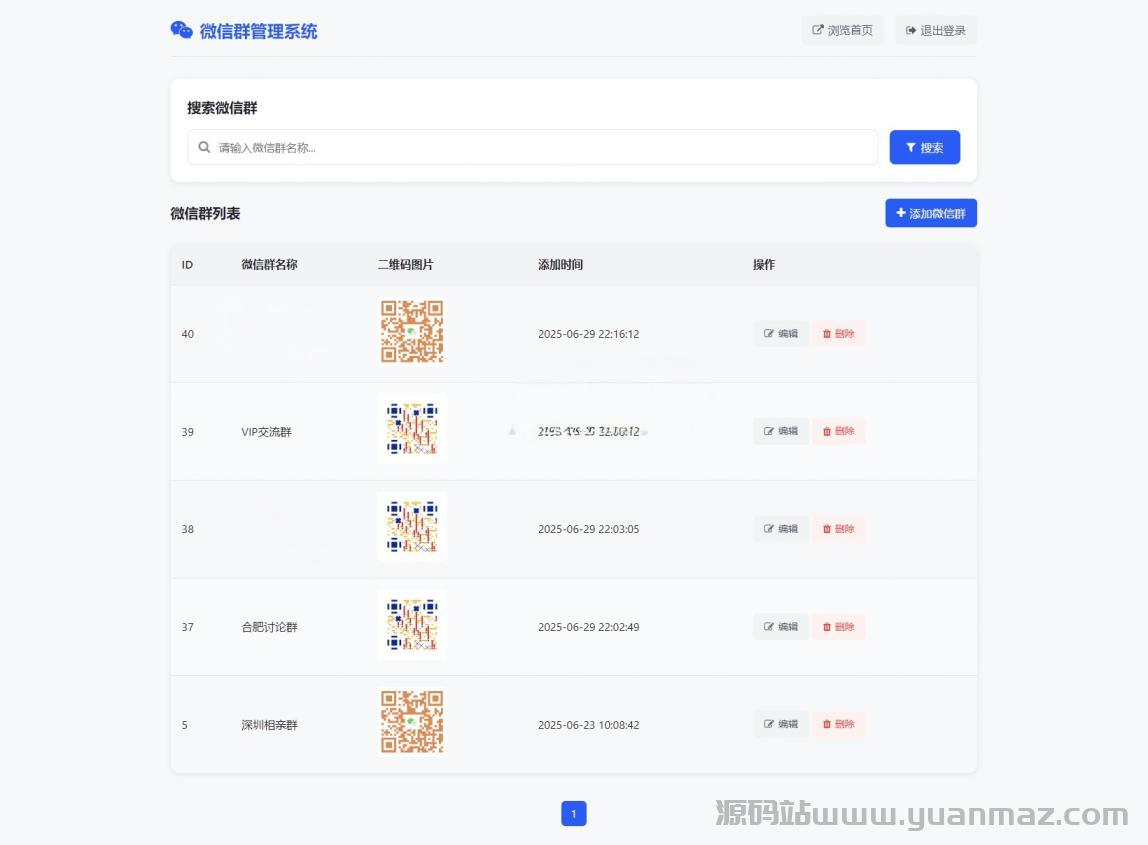
Task: Click the 二维码图片 column header
Action: pos(406,264)
